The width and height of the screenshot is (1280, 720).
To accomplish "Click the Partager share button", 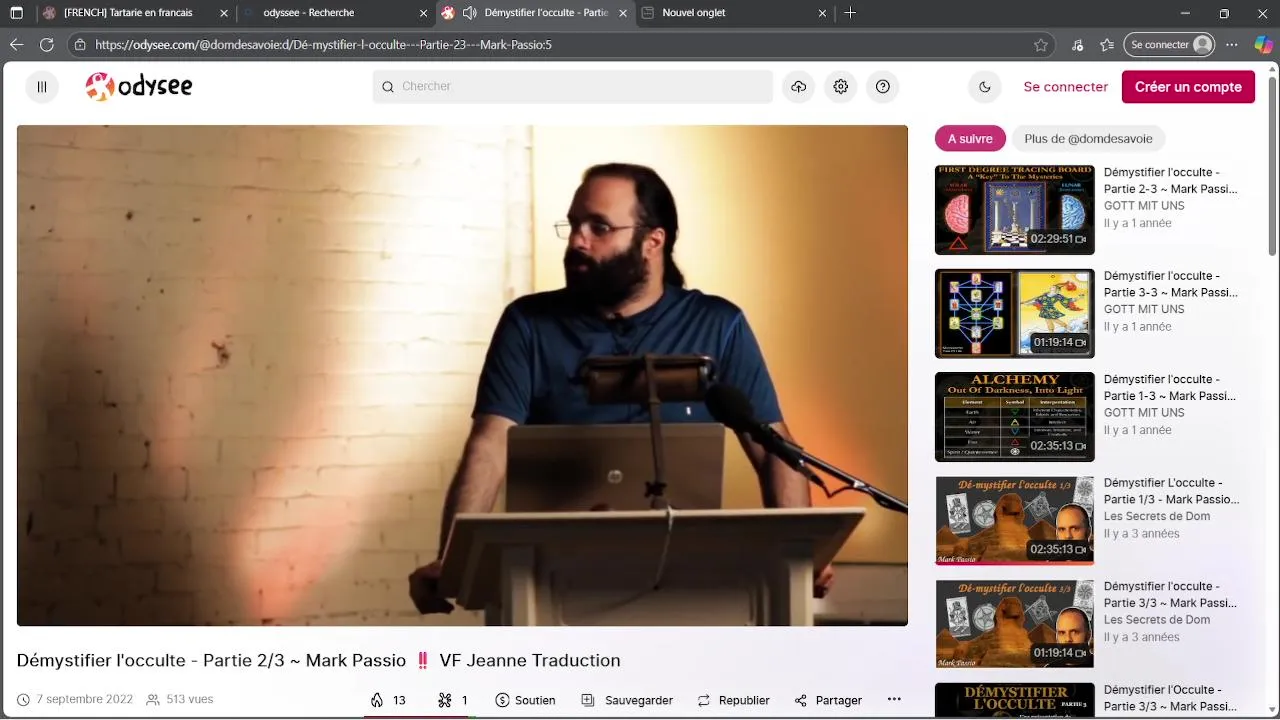I will point(828,700).
